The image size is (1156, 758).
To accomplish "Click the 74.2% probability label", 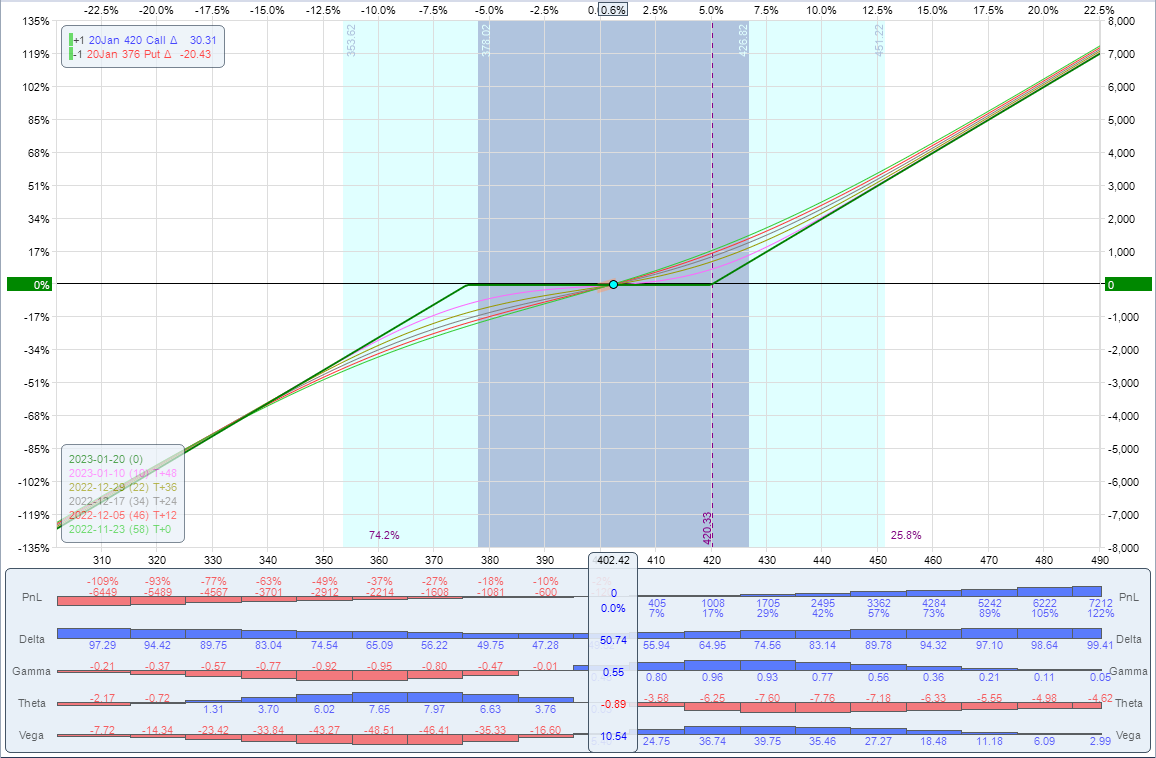I will coord(384,535).
